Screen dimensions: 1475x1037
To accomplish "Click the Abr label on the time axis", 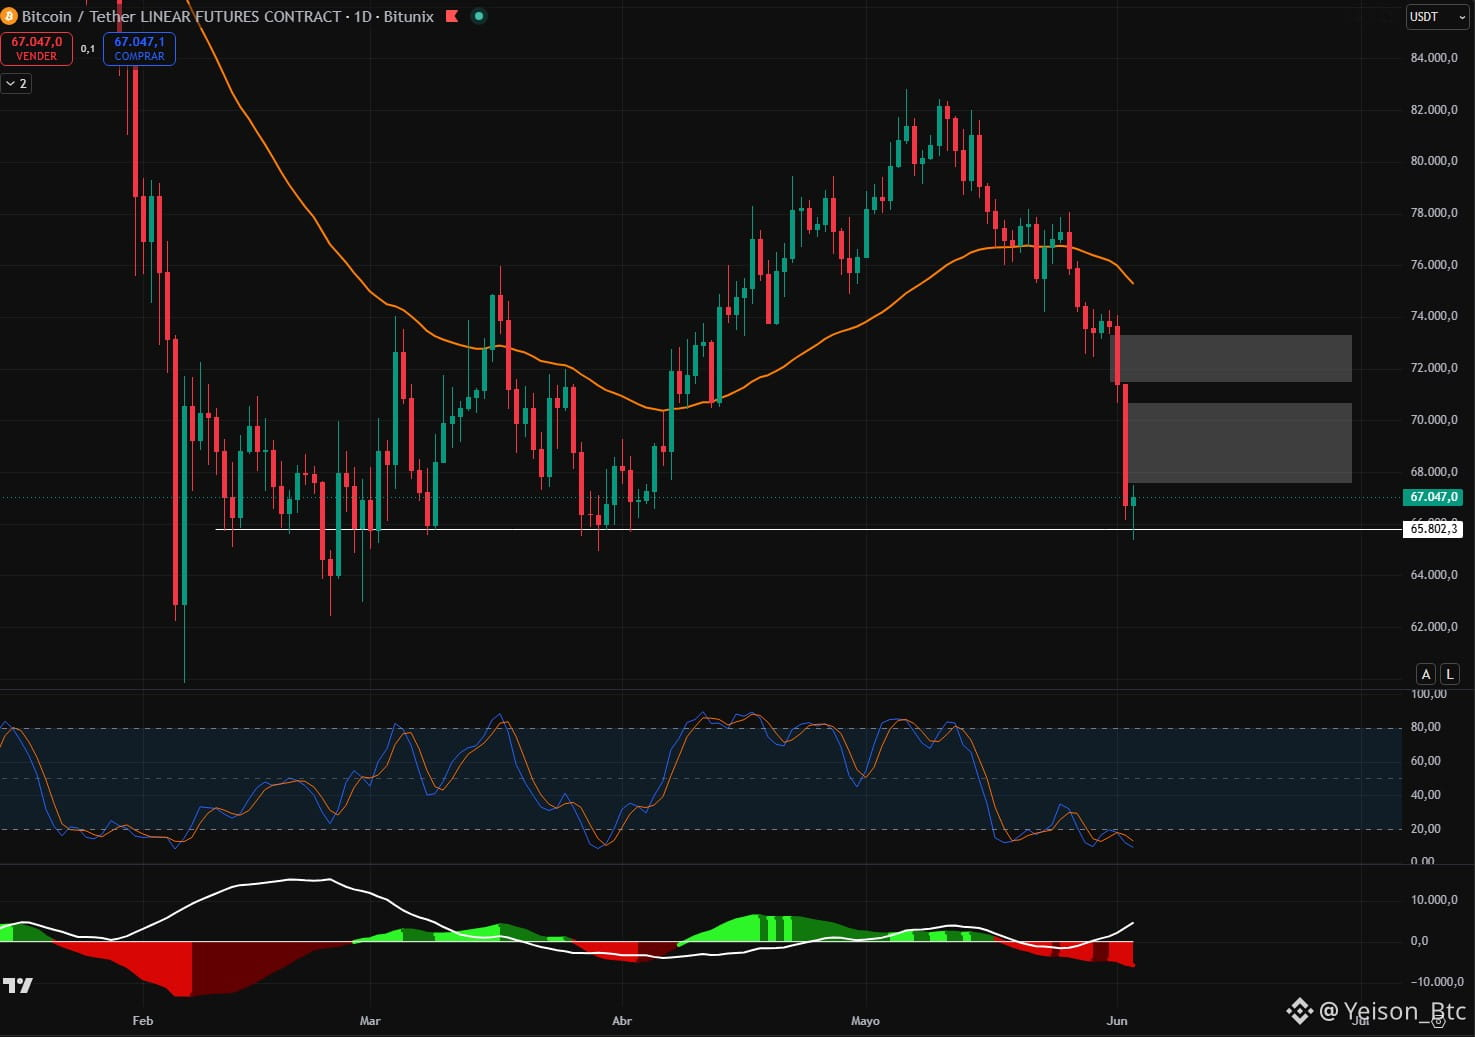I will point(622,1021).
